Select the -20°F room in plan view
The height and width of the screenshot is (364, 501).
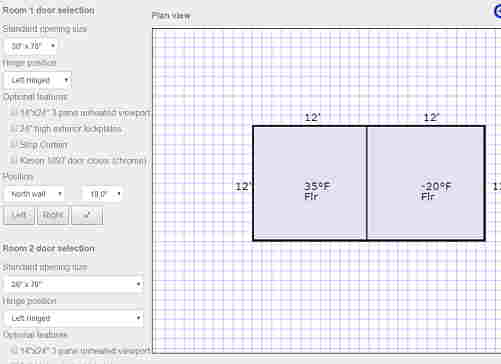coord(426,183)
